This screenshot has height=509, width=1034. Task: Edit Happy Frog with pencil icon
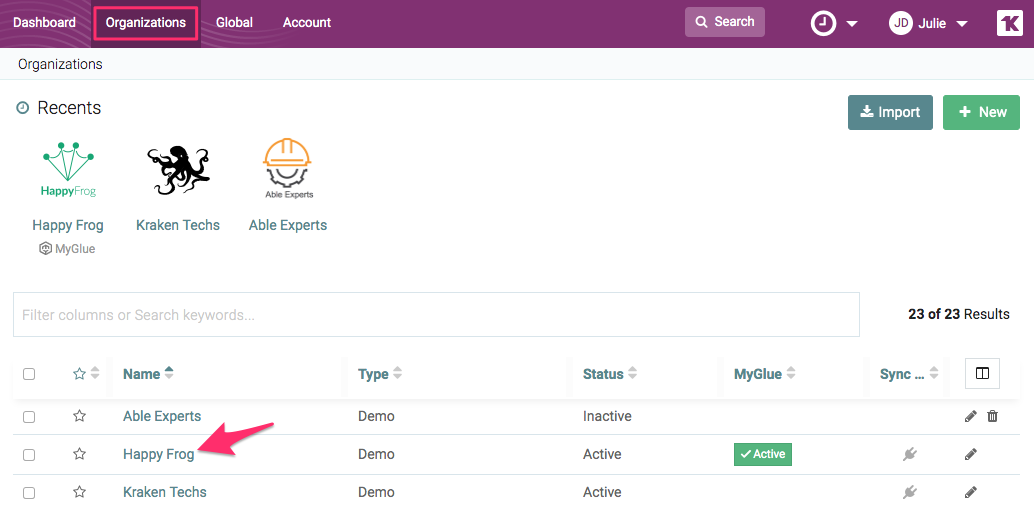970,454
